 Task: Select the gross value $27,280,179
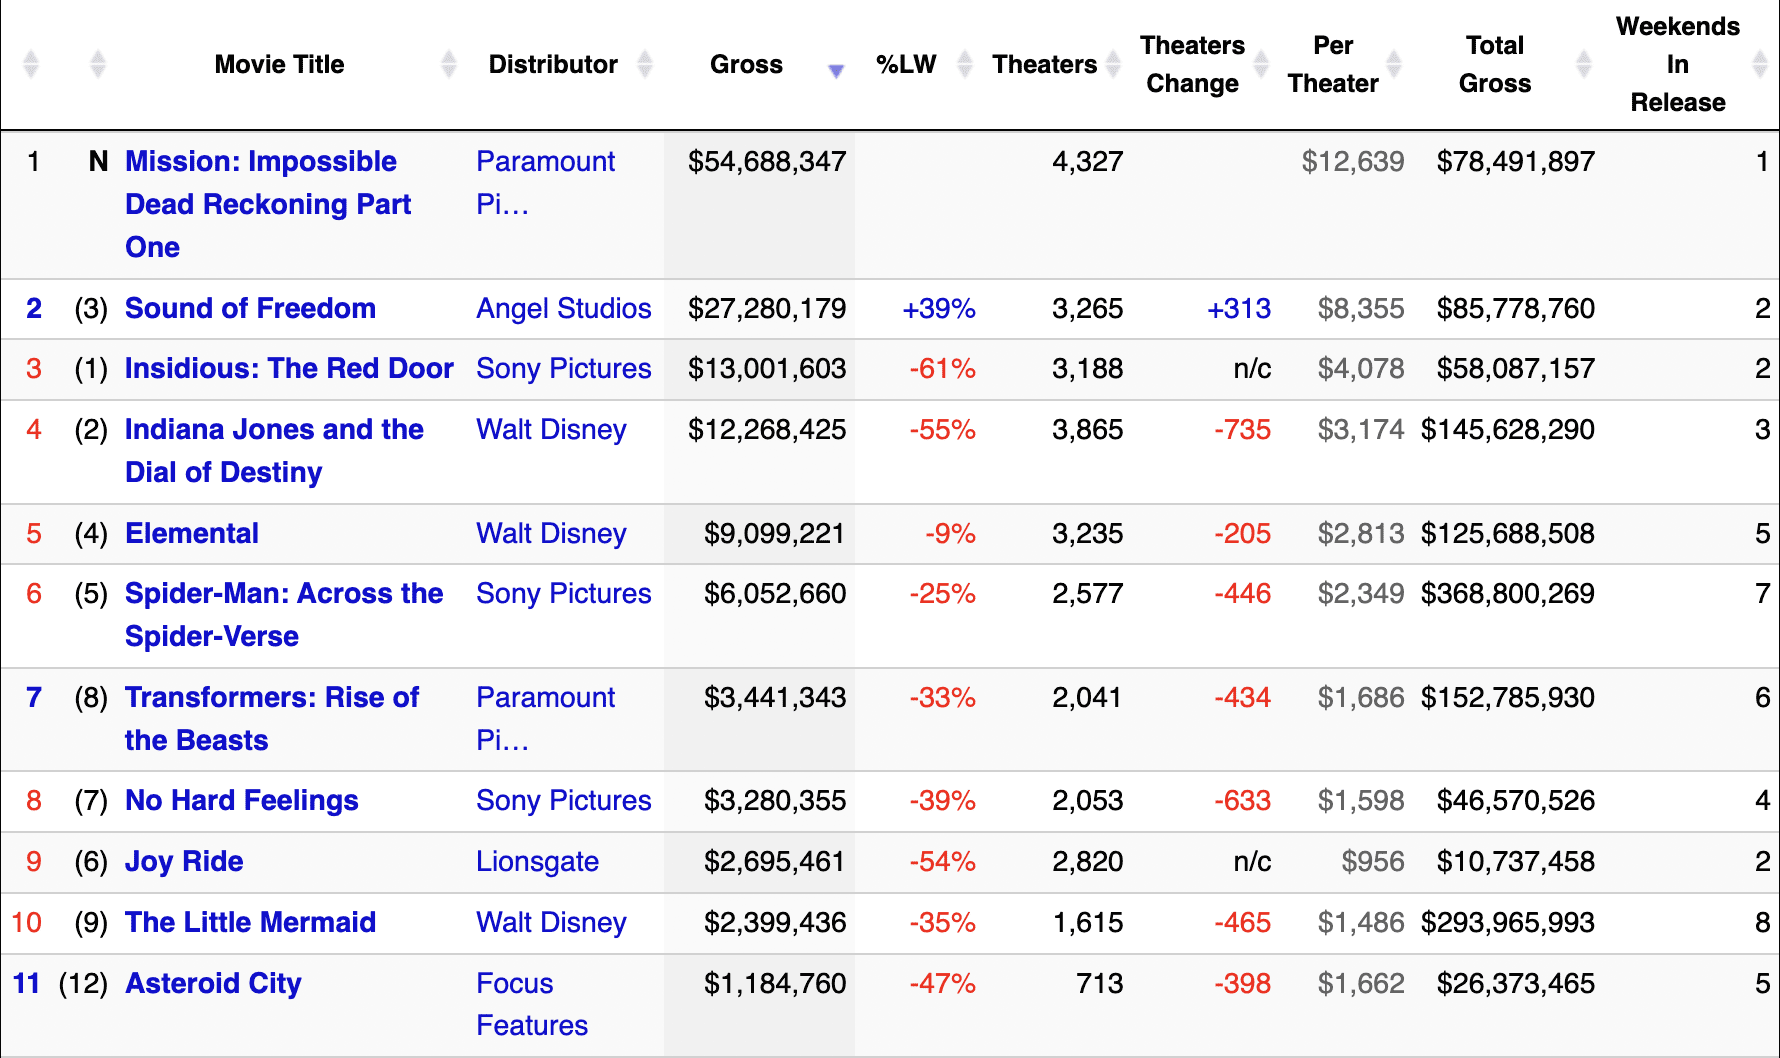(767, 309)
